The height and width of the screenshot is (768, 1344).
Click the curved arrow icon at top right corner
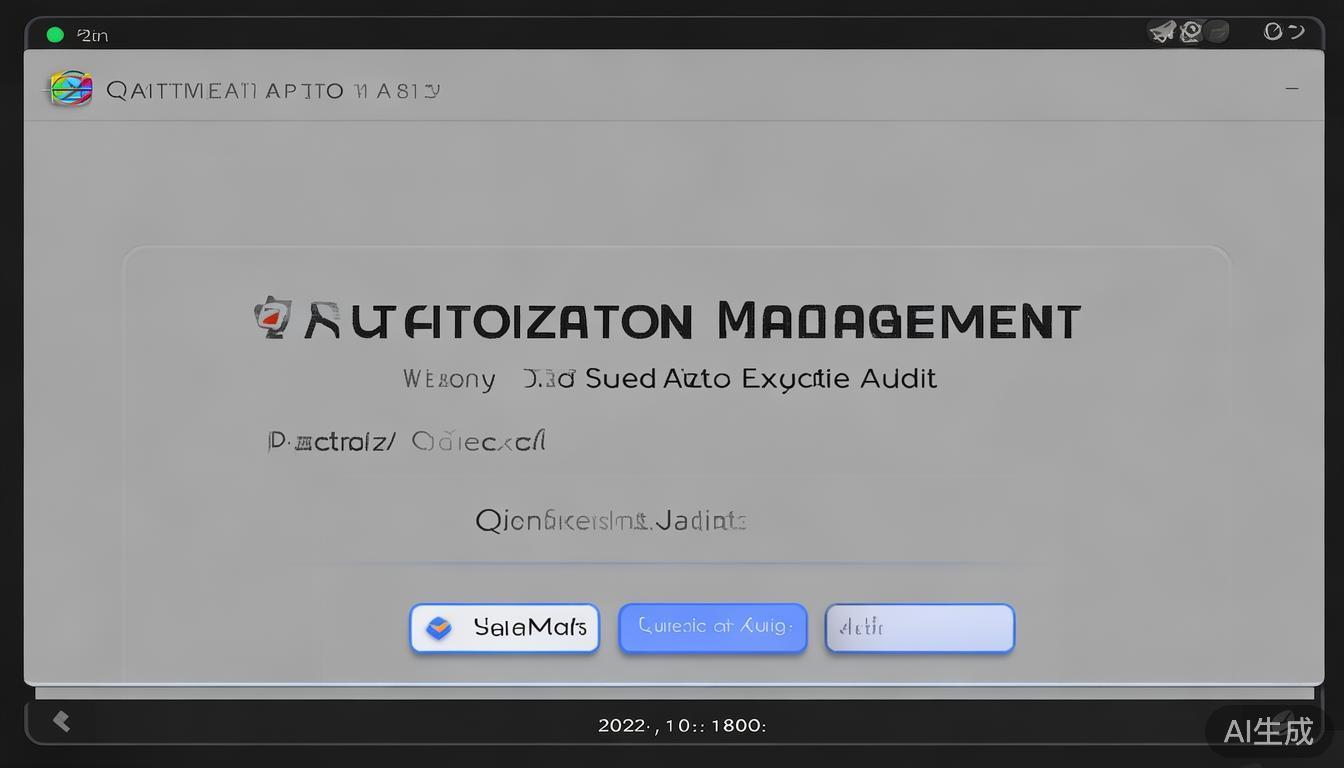(1297, 32)
